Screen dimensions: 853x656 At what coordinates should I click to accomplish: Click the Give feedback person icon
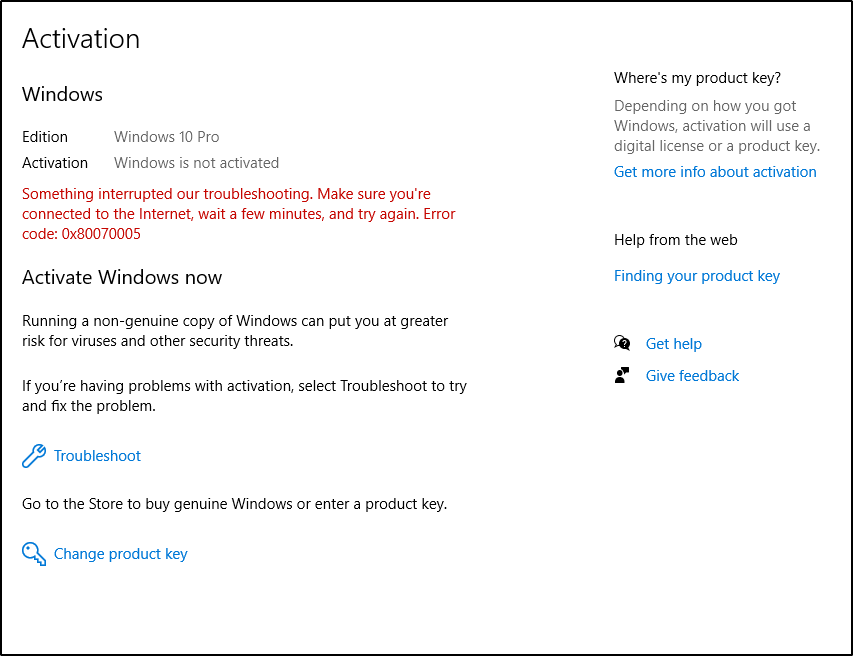(622, 375)
